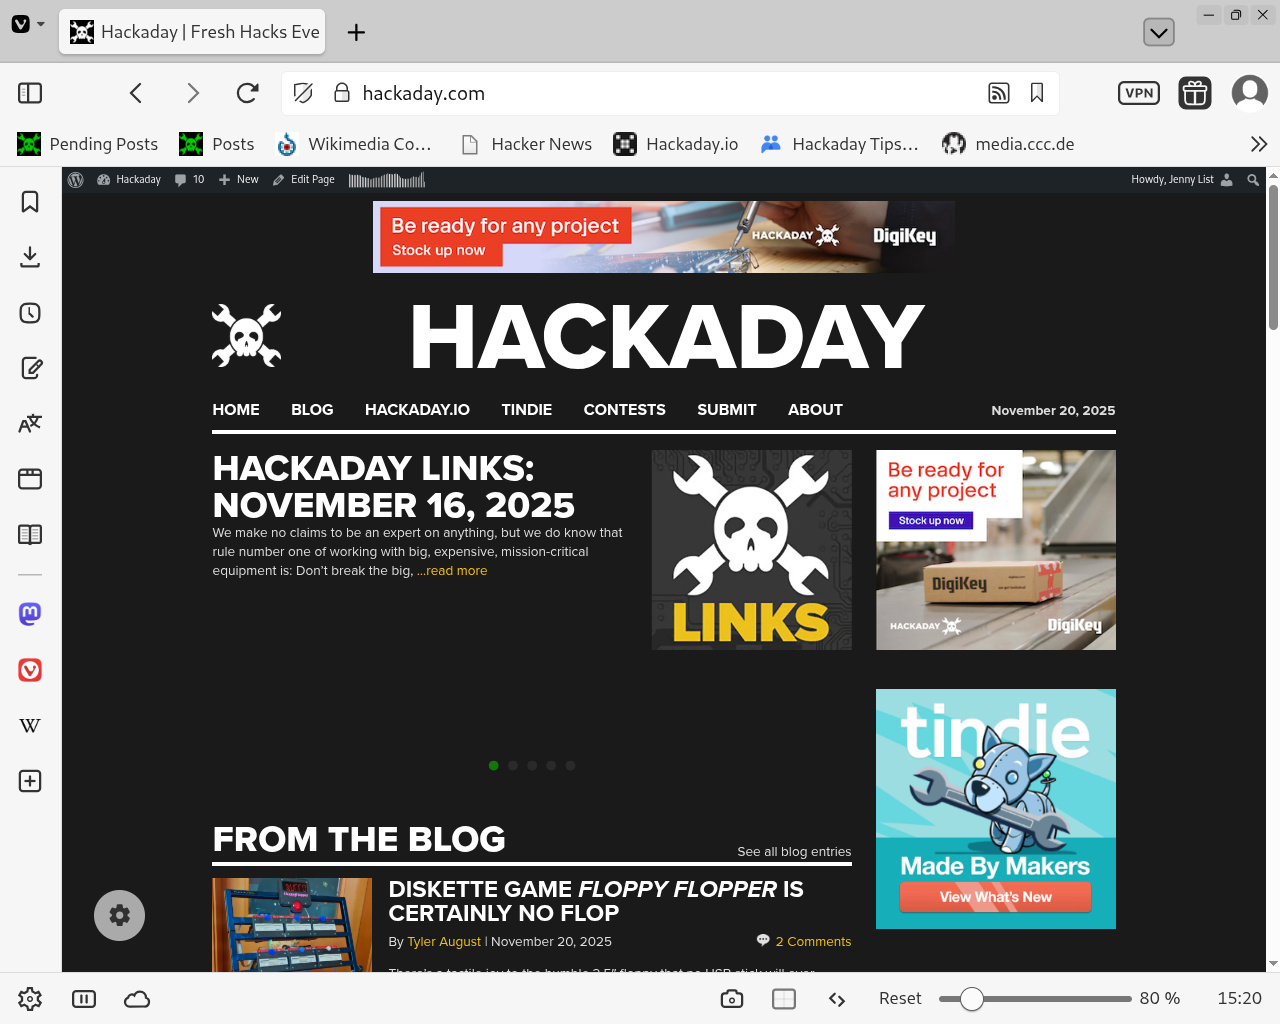Follow the 'See all blog entries' link
Viewport: 1280px width, 1024px height.
pyautogui.click(x=794, y=852)
